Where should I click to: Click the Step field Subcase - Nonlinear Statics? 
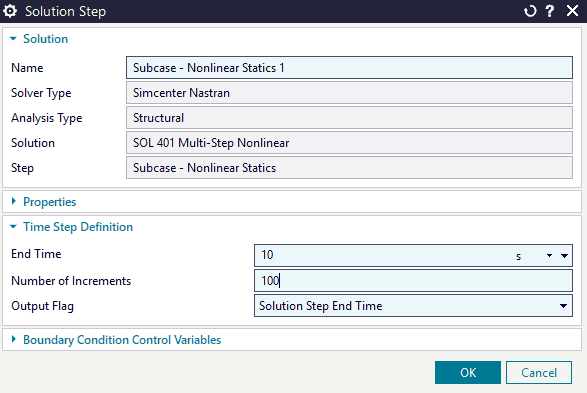point(349,168)
